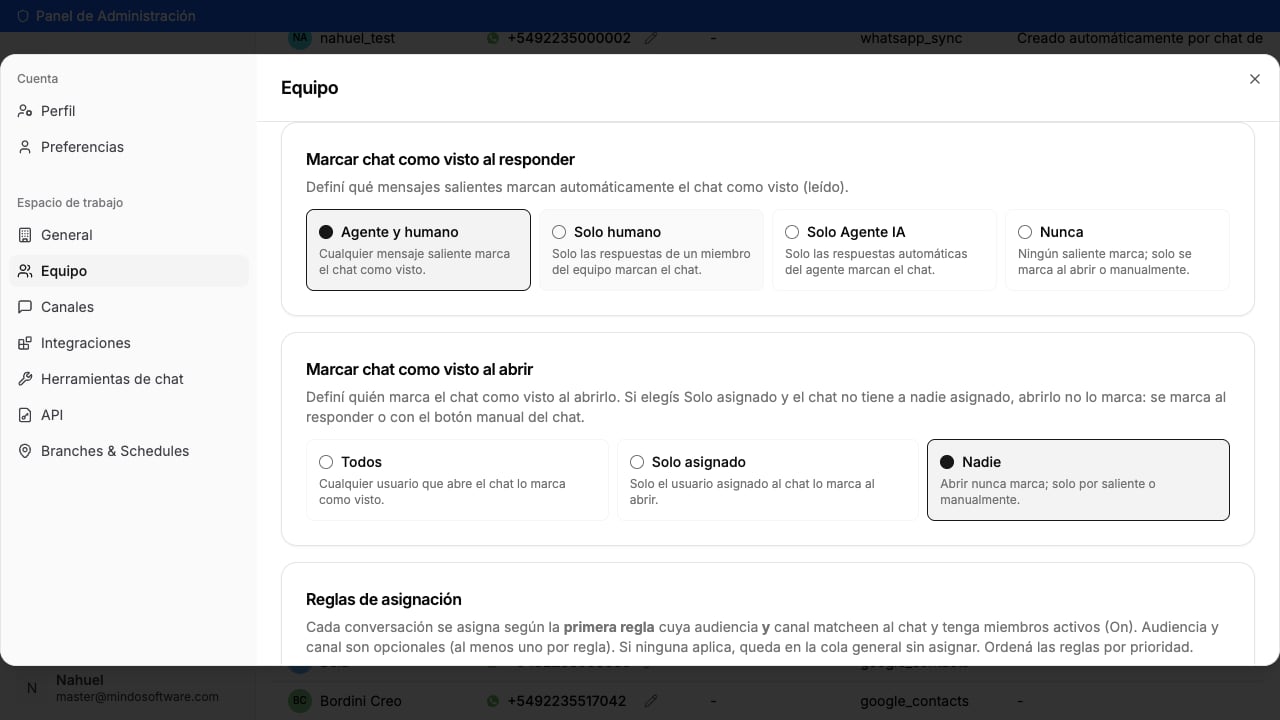Screen dimensions: 1280x720
Task: Switch to Canales settings
Action: pos(129,307)
